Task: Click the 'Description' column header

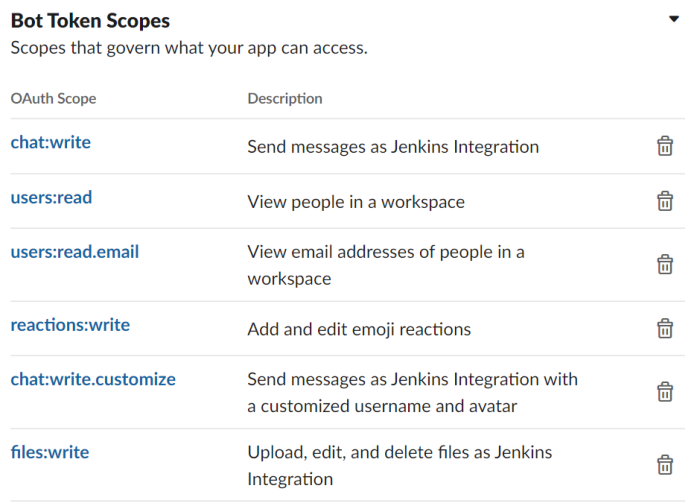Action: [285, 98]
